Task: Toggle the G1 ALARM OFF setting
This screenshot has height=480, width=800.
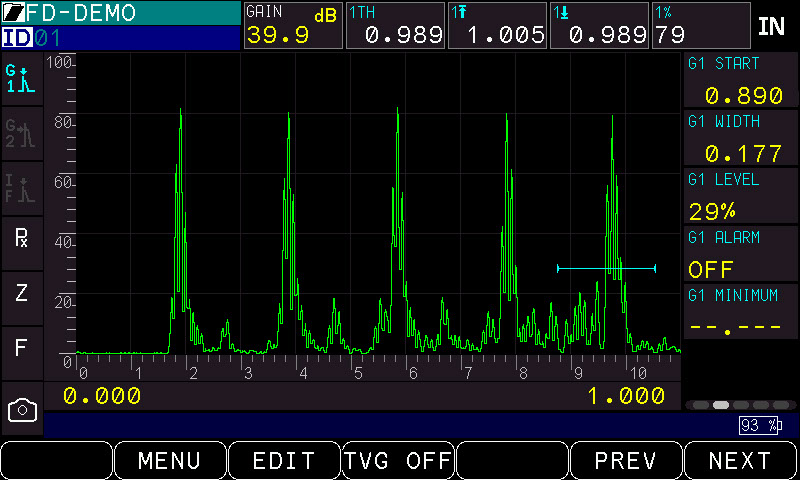Action: click(741, 254)
